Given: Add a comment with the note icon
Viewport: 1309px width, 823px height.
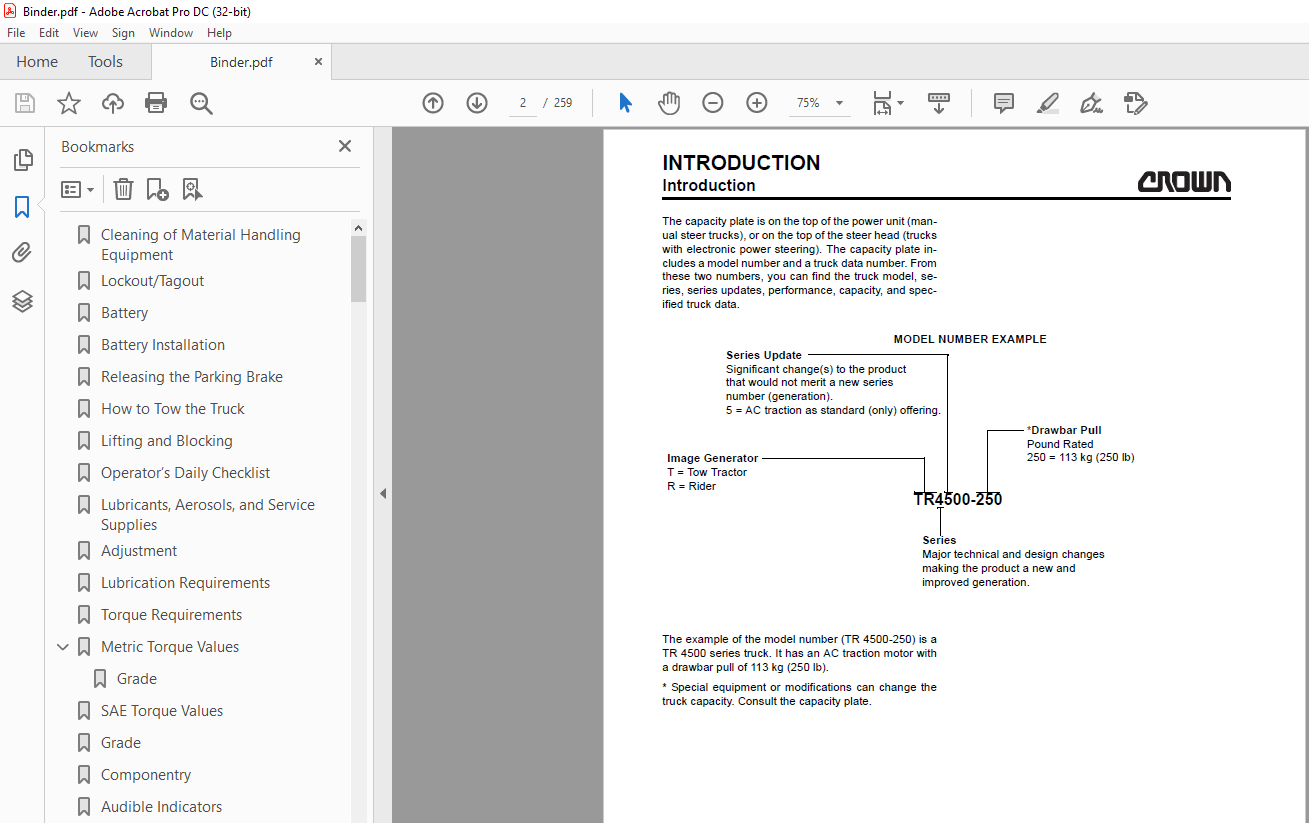Looking at the screenshot, I should coord(1004,103).
